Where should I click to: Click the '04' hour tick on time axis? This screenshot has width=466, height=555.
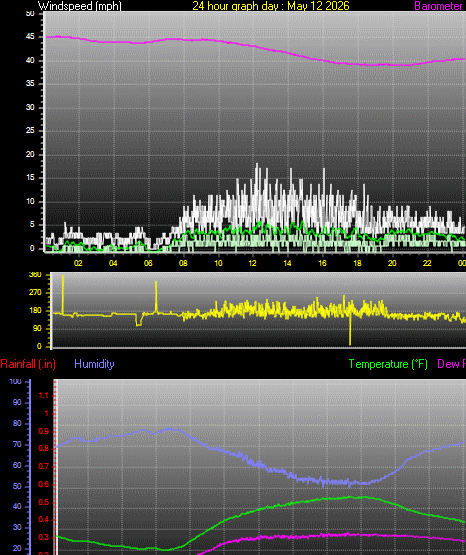(113, 263)
